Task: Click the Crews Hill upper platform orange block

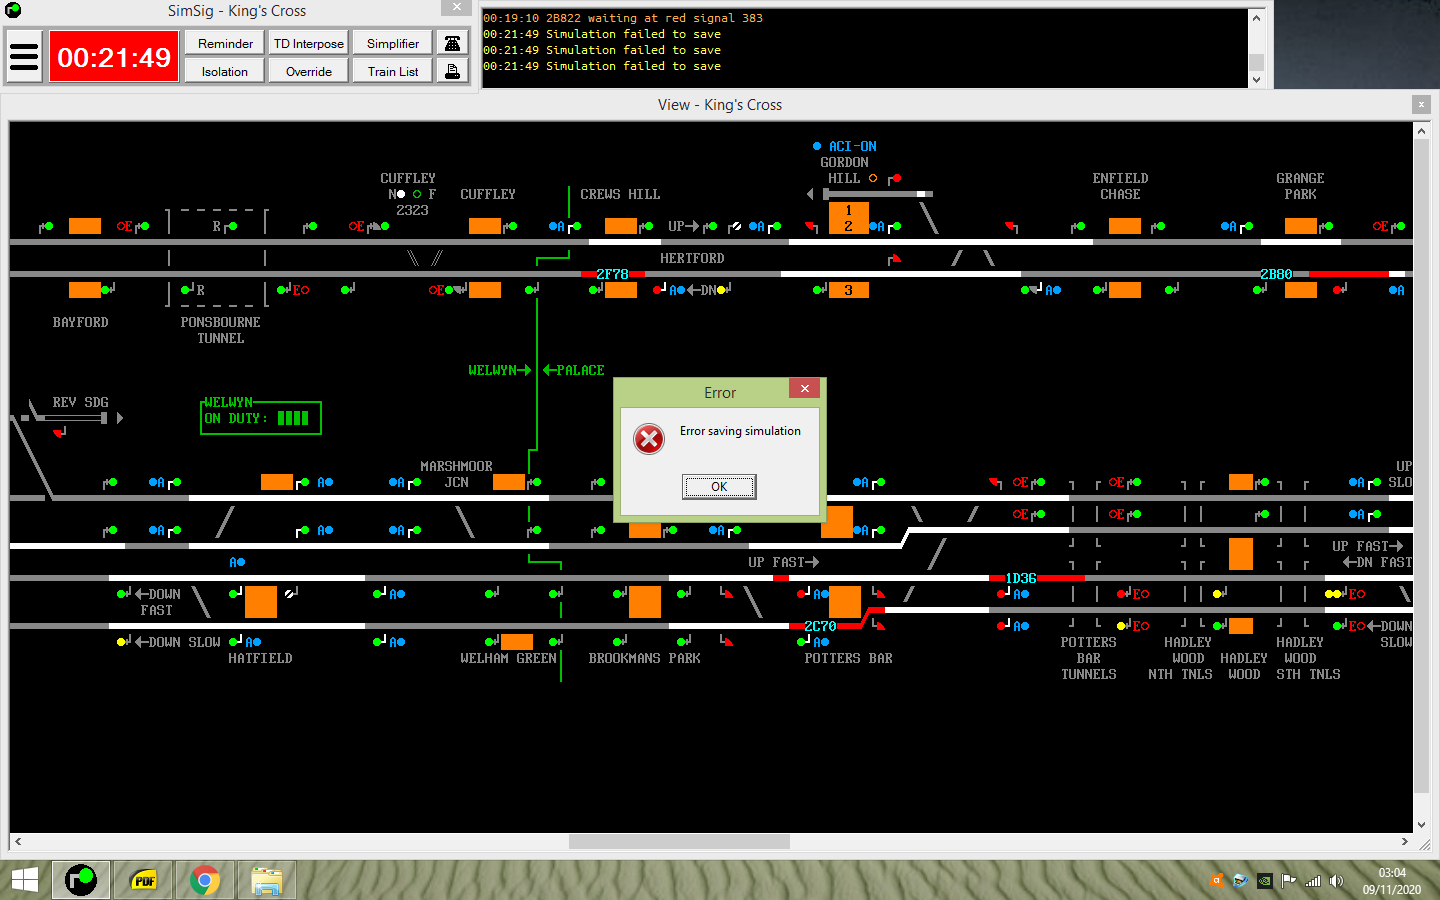Action: pyautogui.click(x=620, y=226)
